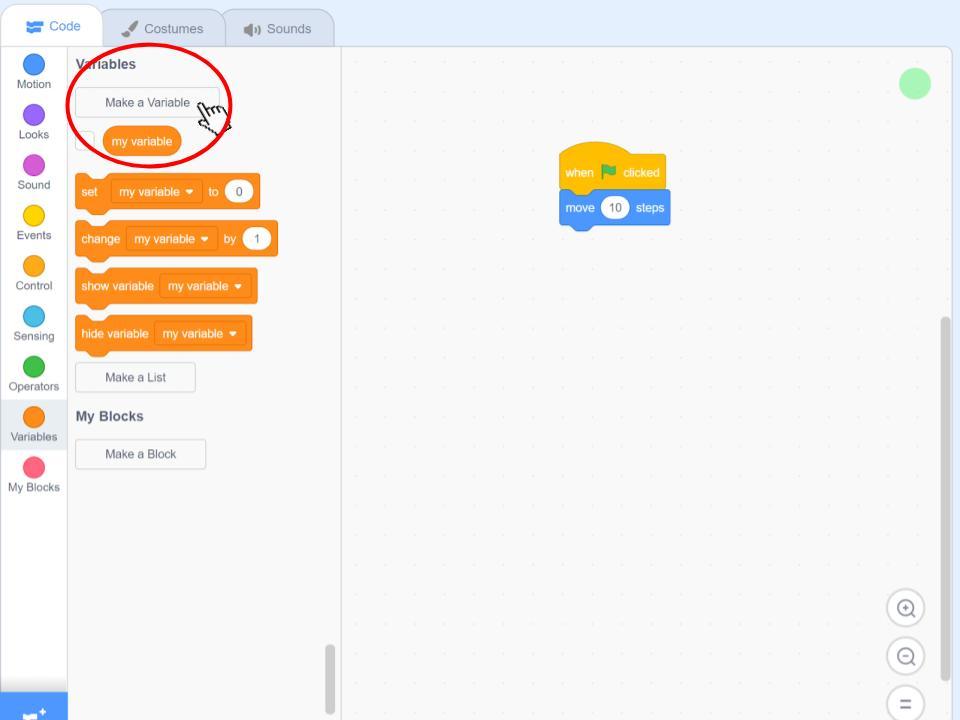Click the value field in change block
The height and width of the screenshot is (720, 960).
[257, 239]
